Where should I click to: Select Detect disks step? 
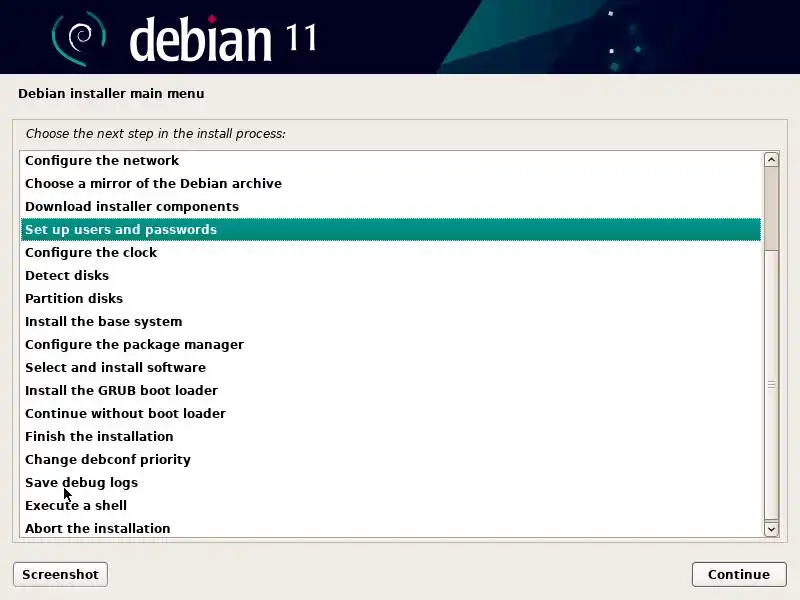[x=391, y=275]
